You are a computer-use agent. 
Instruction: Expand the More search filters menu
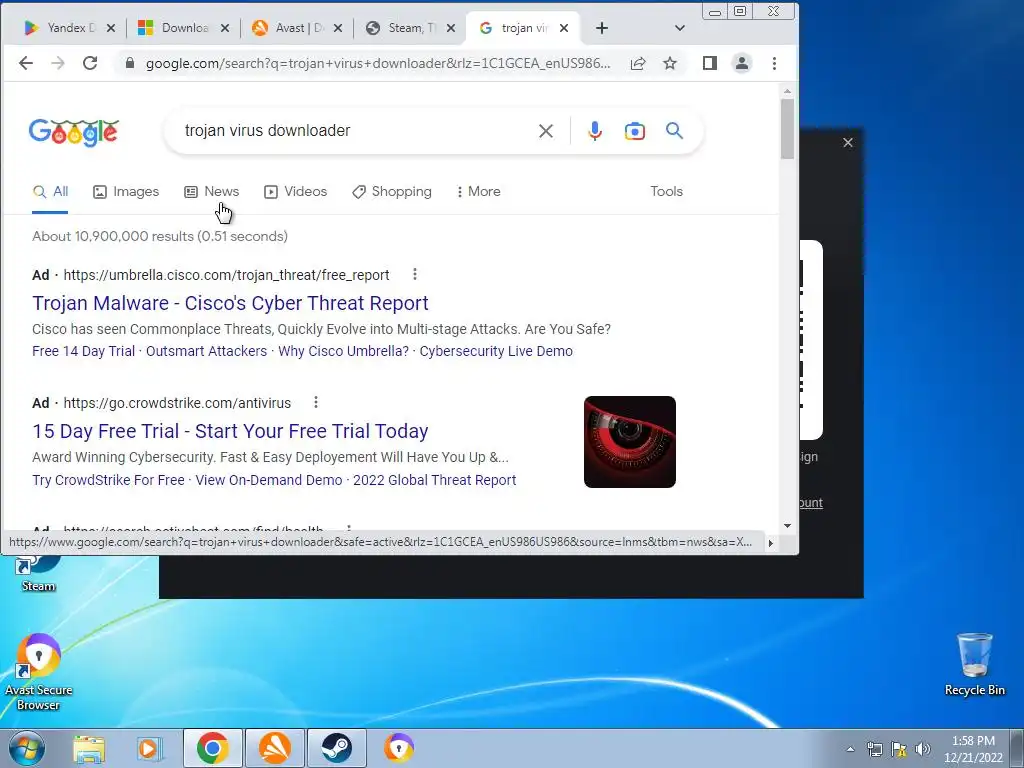(x=479, y=191)
